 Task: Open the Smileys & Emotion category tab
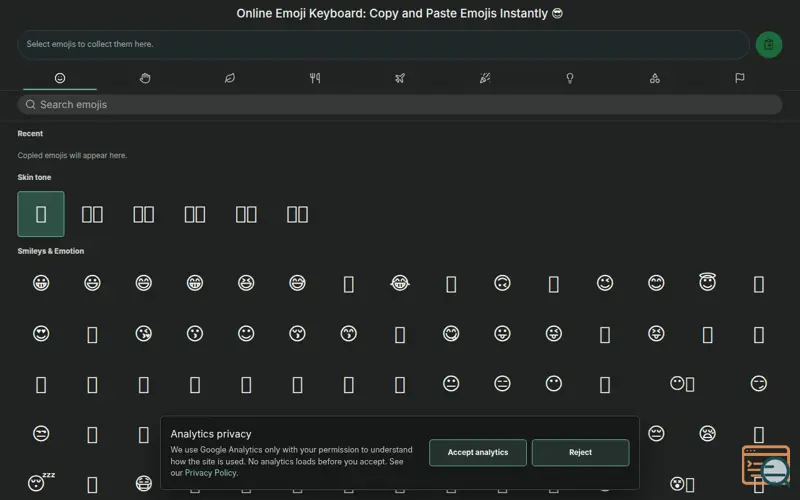coord(60,78)
